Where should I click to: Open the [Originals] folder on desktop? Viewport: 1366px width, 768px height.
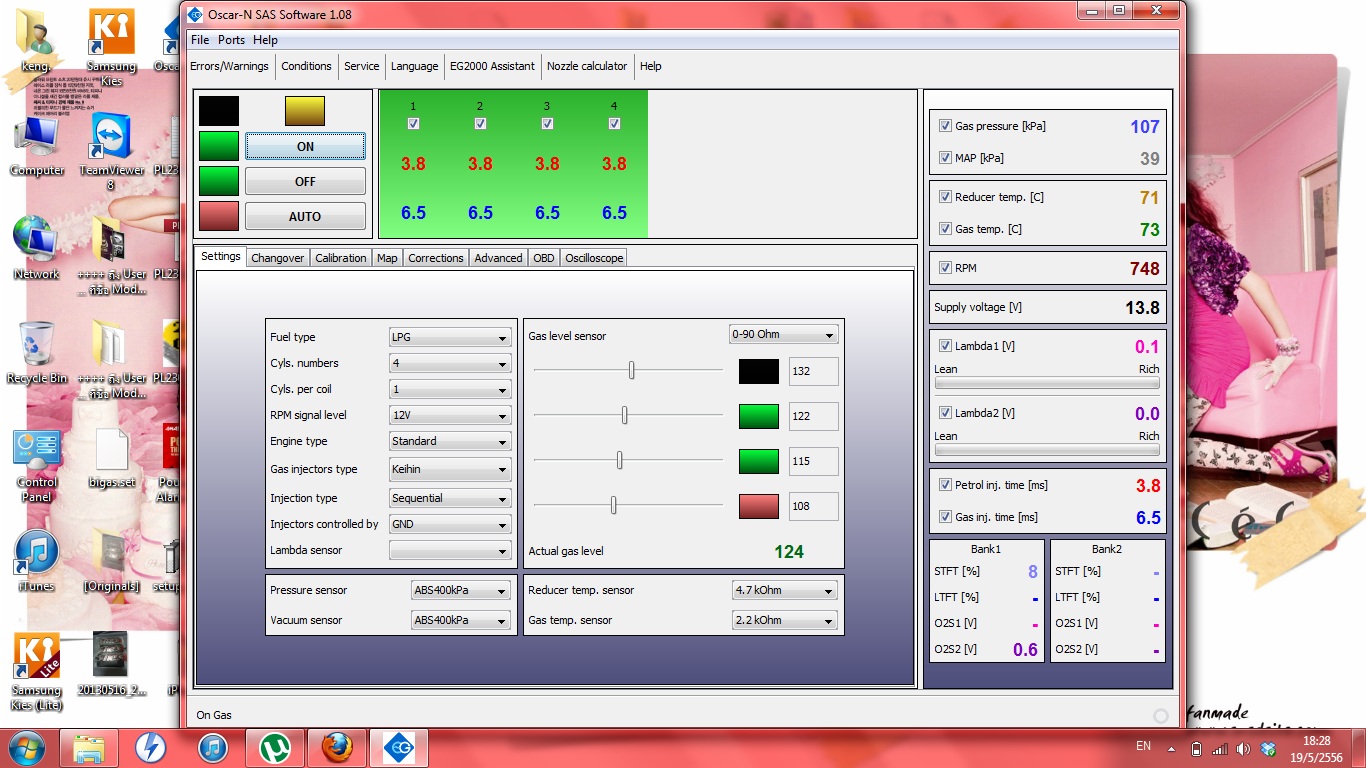111,560
